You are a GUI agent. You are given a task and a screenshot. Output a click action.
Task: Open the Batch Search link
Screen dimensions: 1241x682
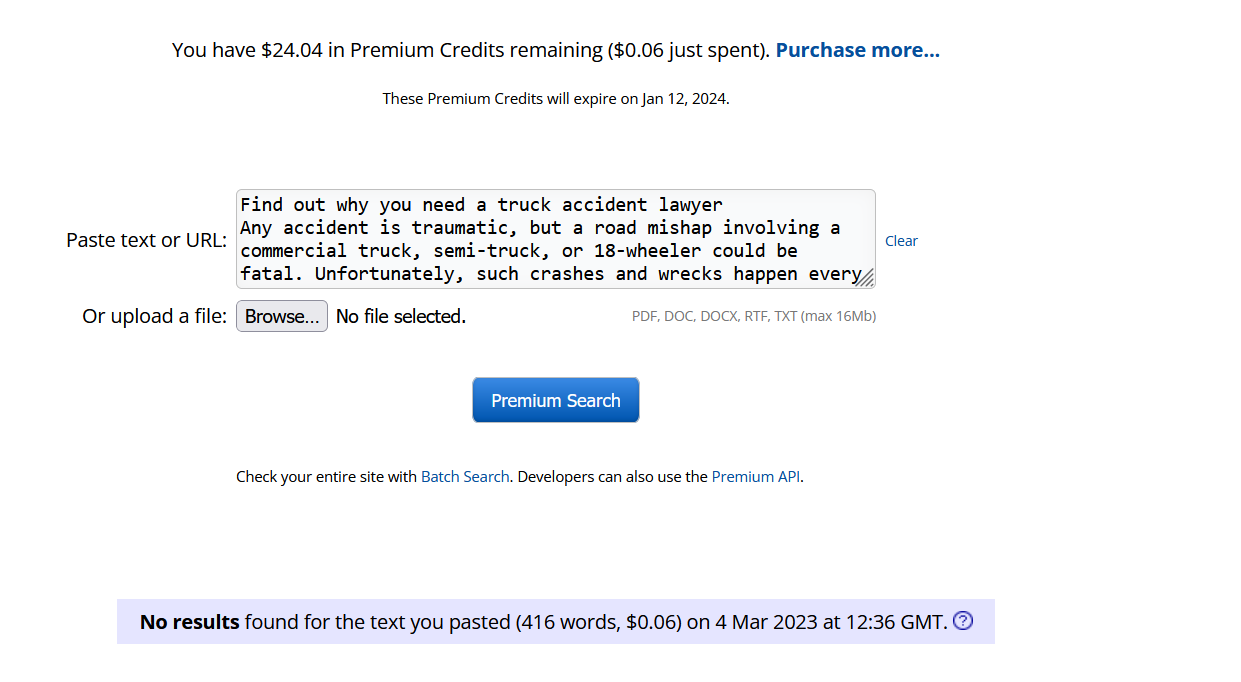(x=465, y=477)
